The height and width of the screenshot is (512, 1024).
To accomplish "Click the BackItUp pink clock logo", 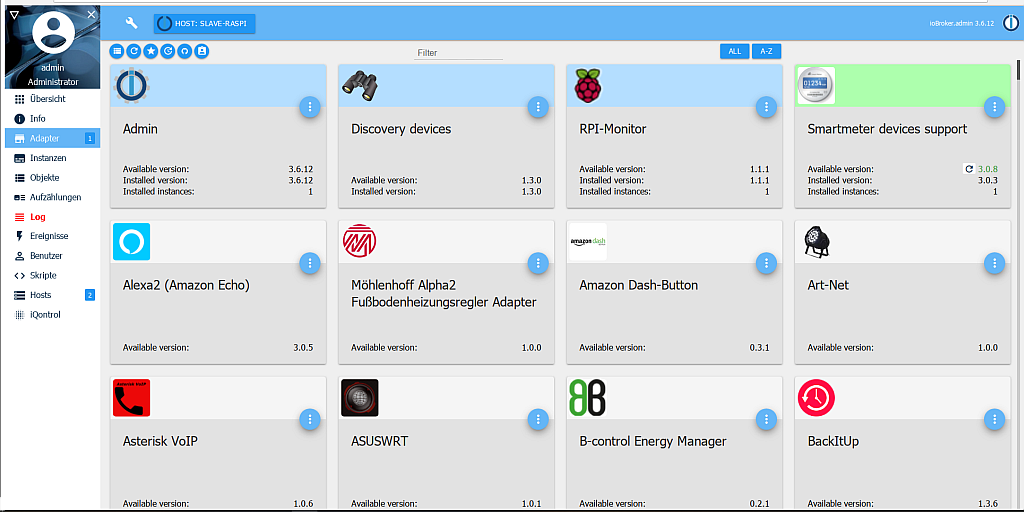I will pos(816,398).
